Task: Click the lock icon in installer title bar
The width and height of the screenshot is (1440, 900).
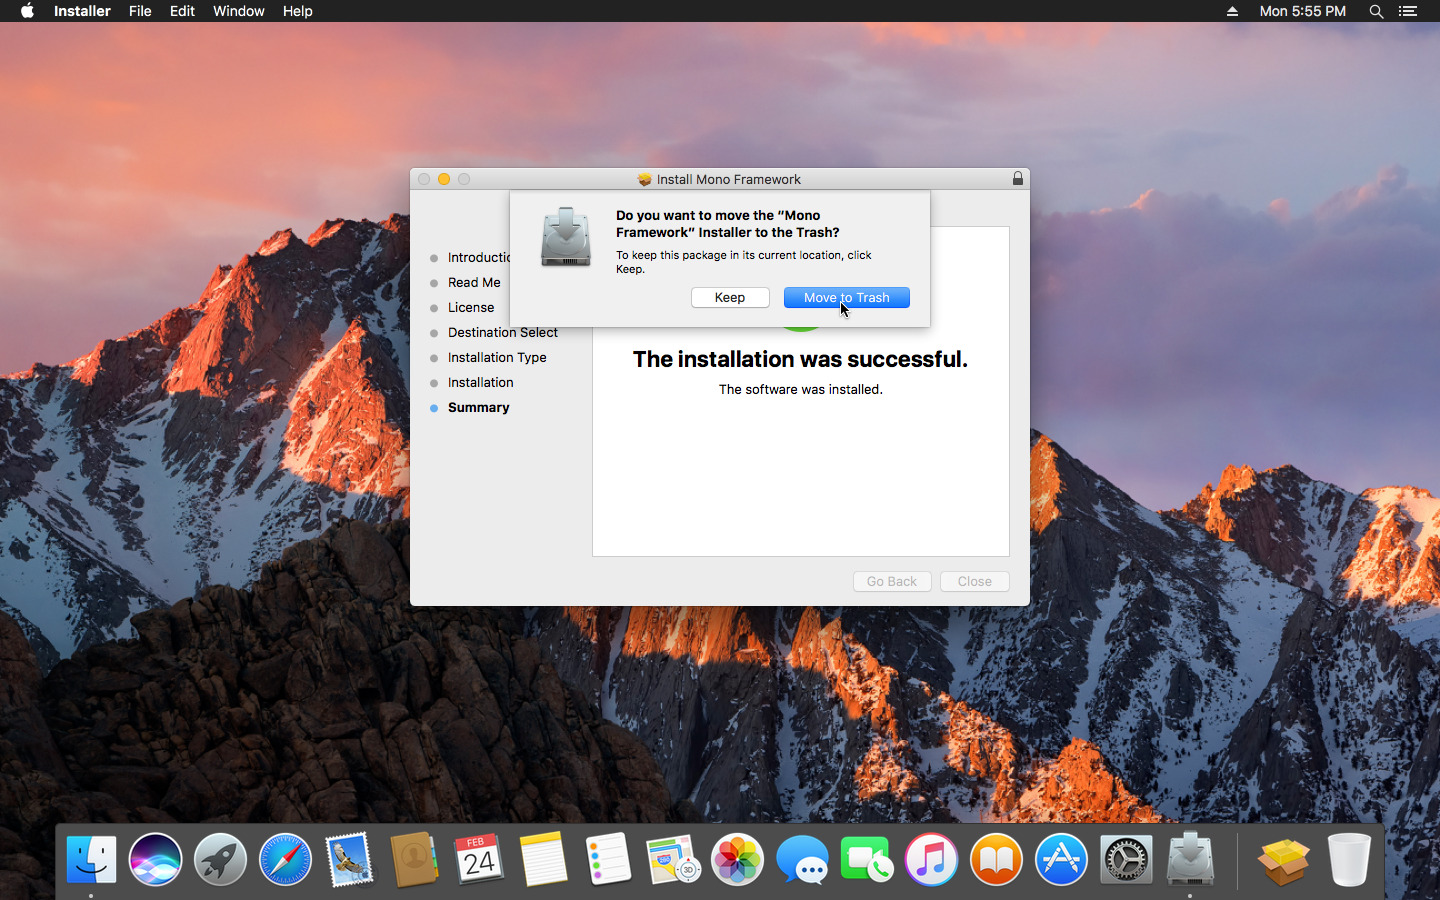Action: [x=1017, y=179]
